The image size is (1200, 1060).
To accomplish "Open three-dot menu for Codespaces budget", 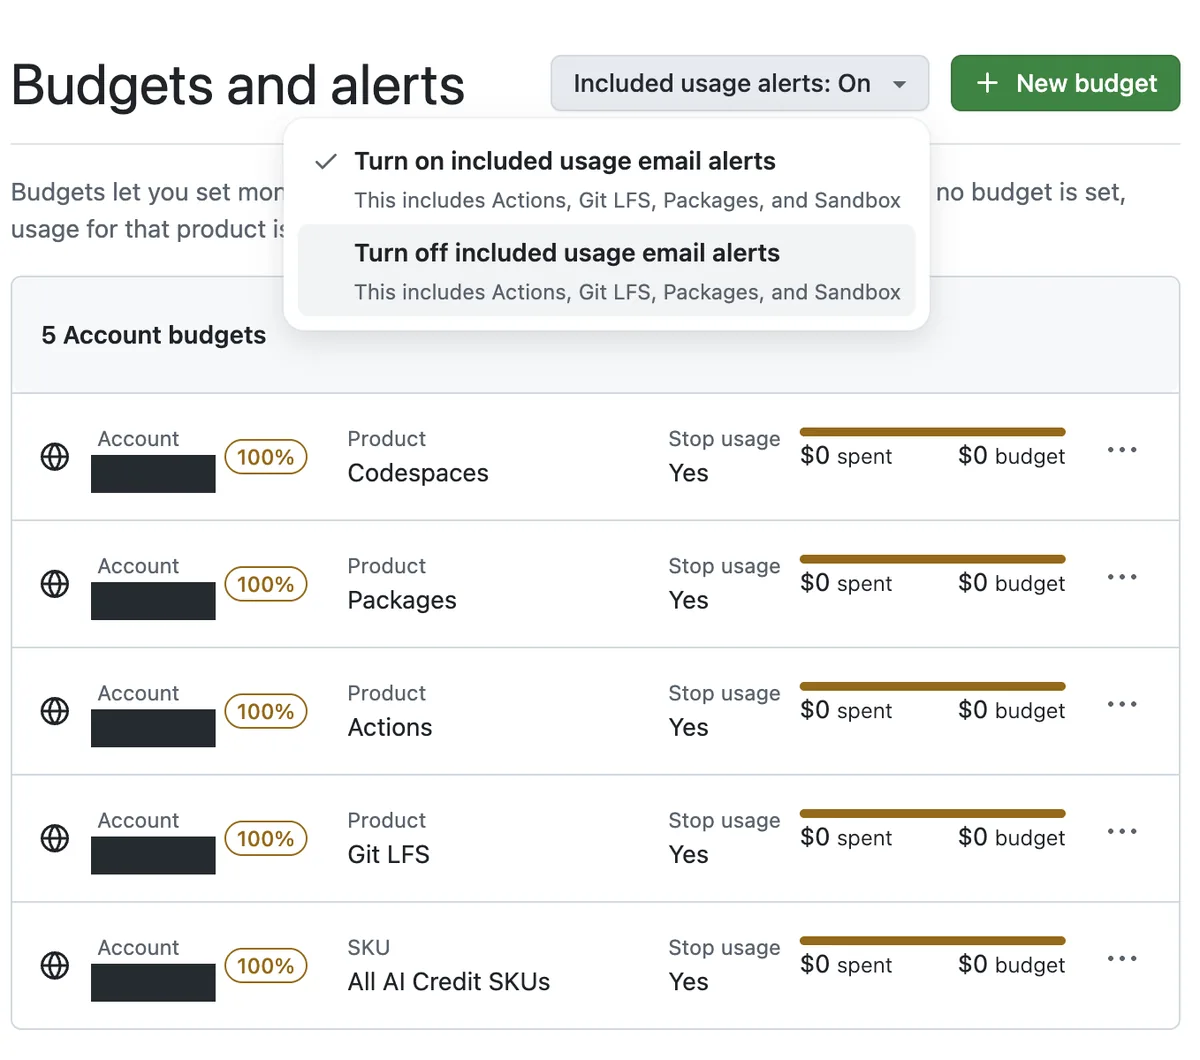I will coord(1122,450).
